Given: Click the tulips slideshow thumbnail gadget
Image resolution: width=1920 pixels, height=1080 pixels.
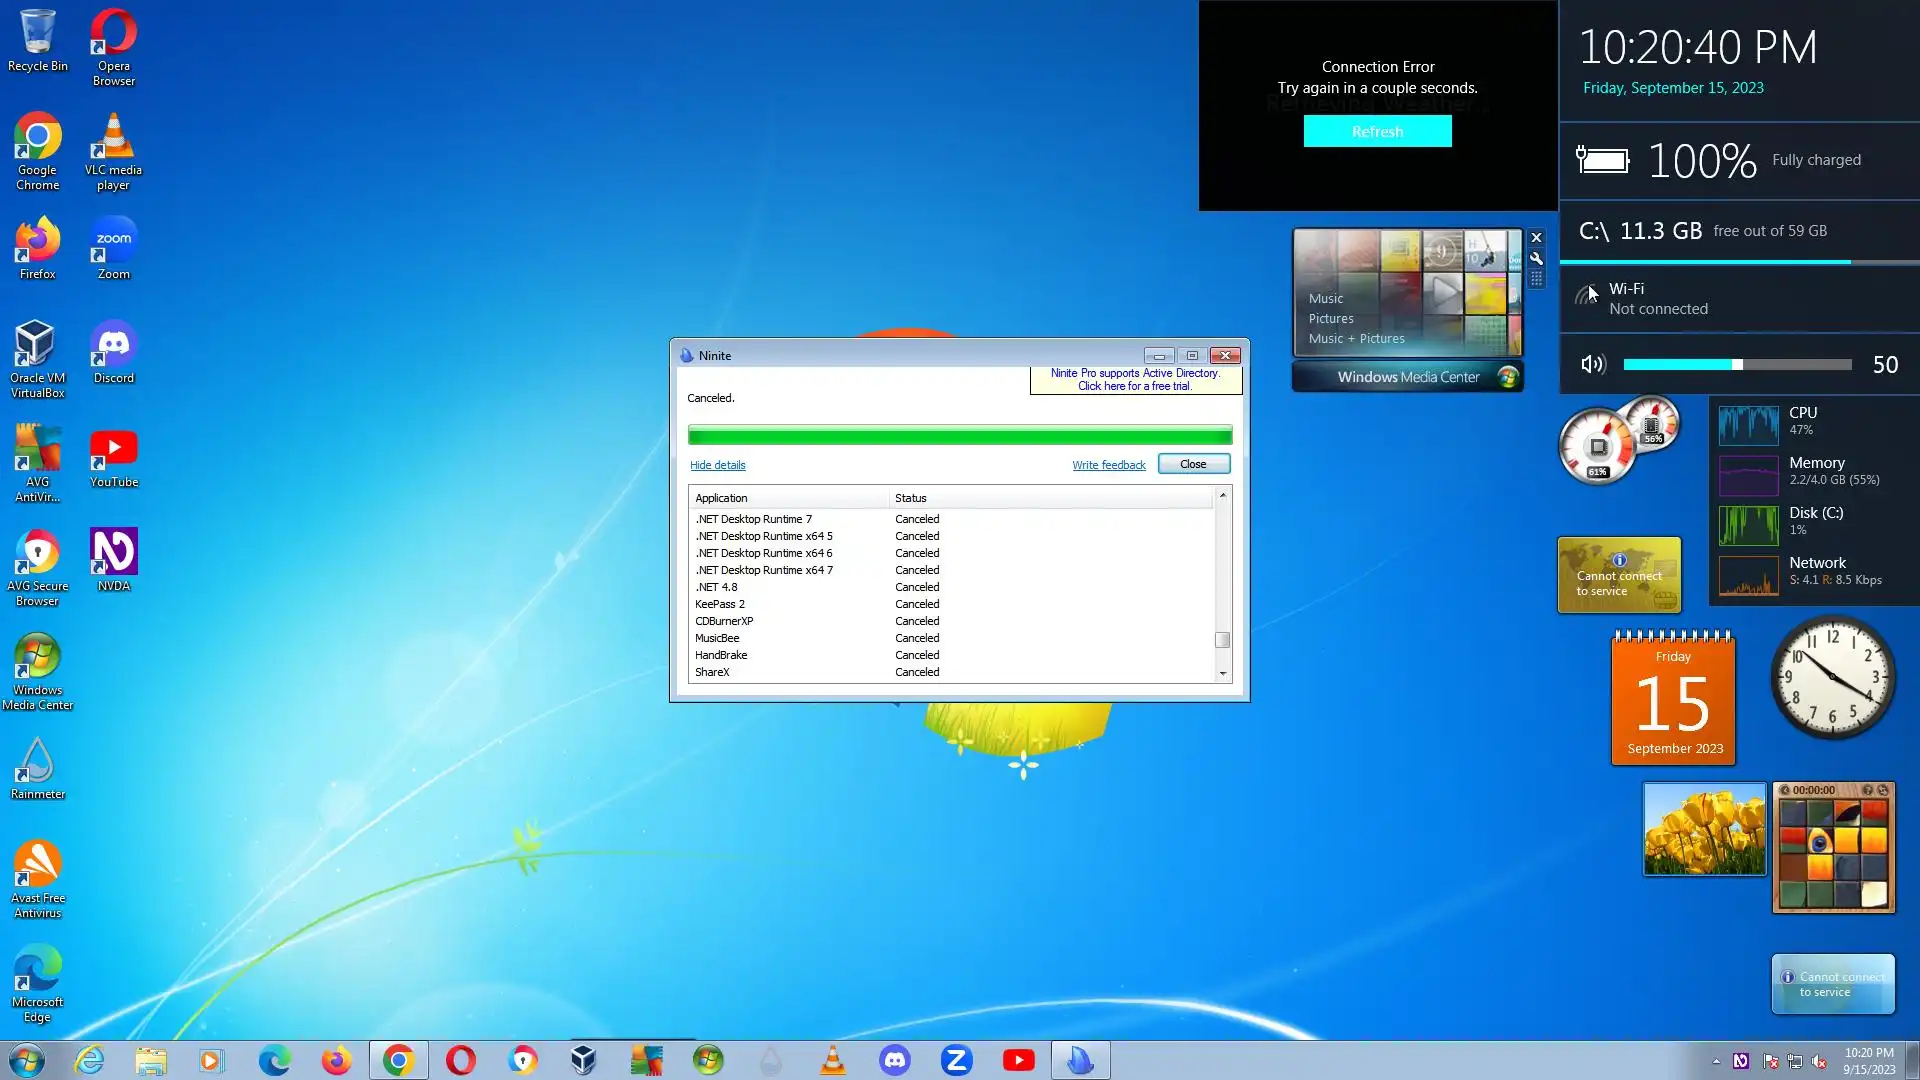Looking at the screenshot, I should tap(1704, 829).
